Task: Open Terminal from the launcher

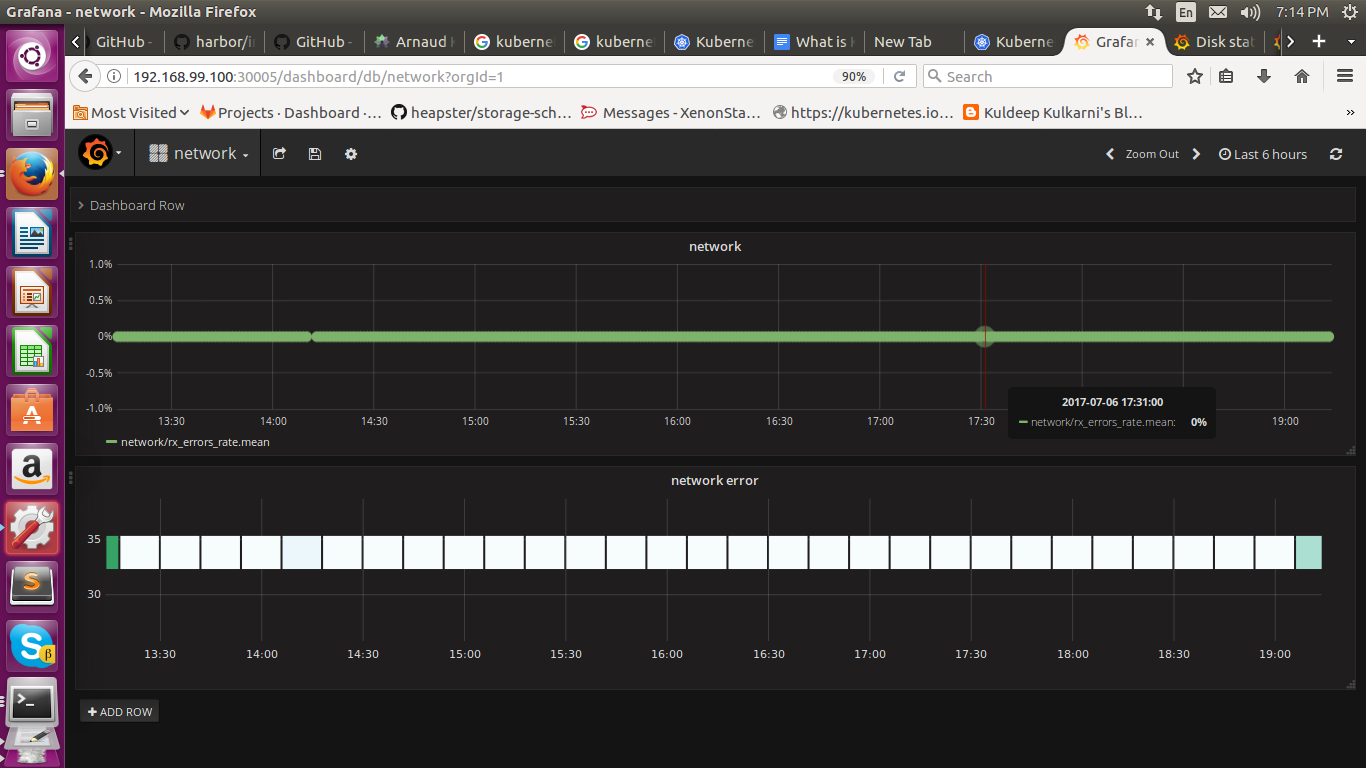Action: [33, 704]
